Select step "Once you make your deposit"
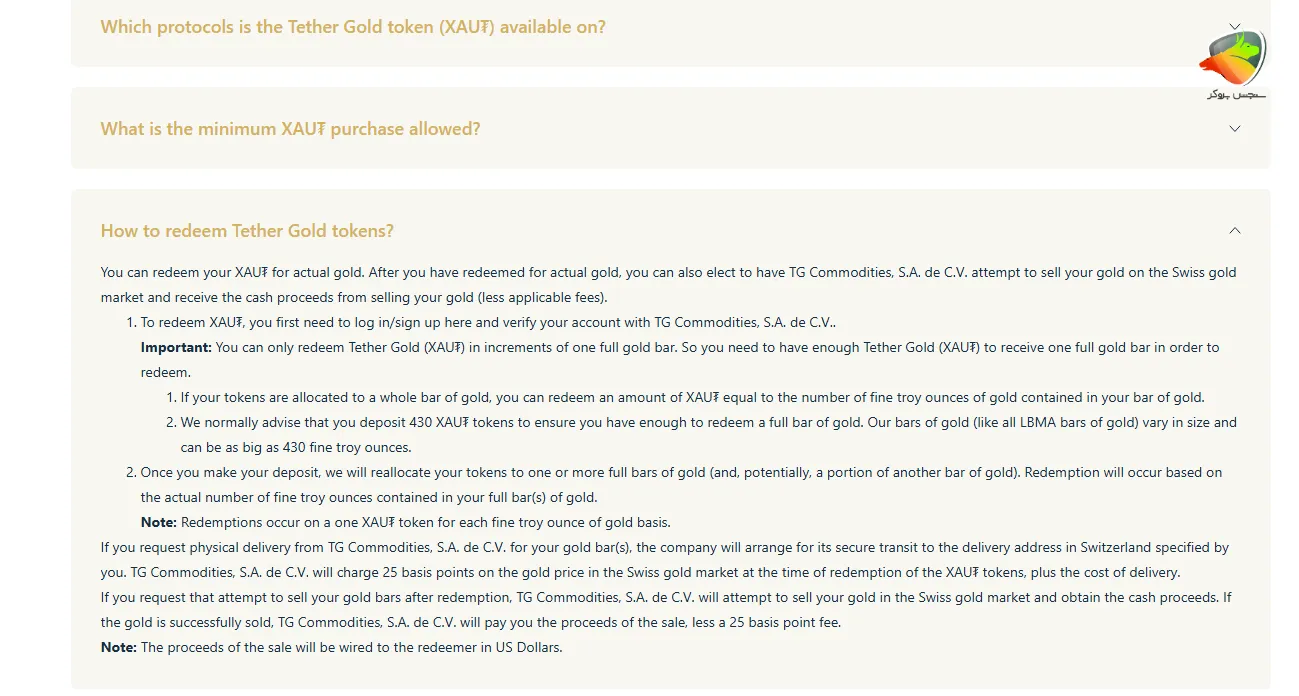 tap(680, 472)
